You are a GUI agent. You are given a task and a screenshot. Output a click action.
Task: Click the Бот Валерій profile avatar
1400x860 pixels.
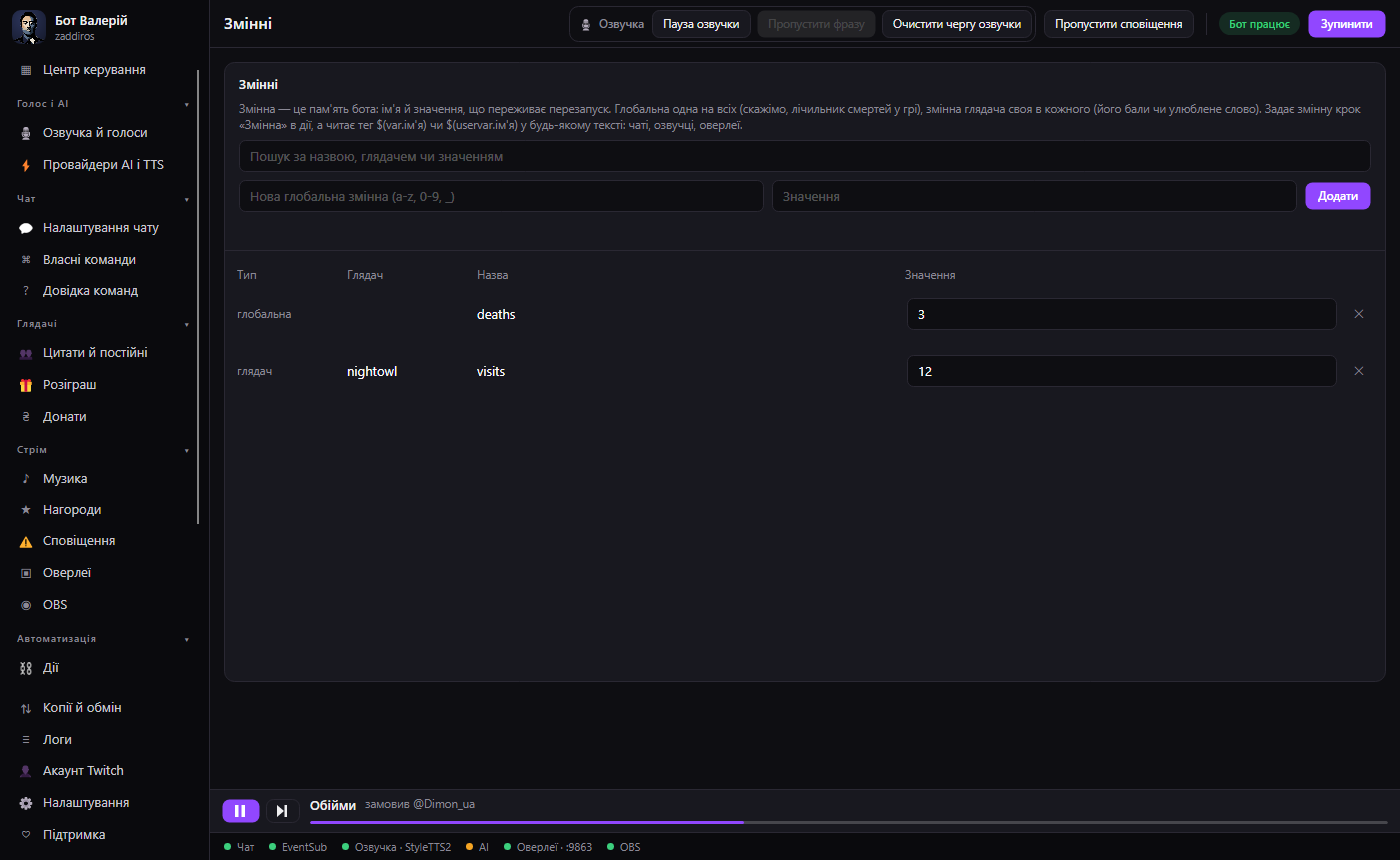tap(29, 27)
